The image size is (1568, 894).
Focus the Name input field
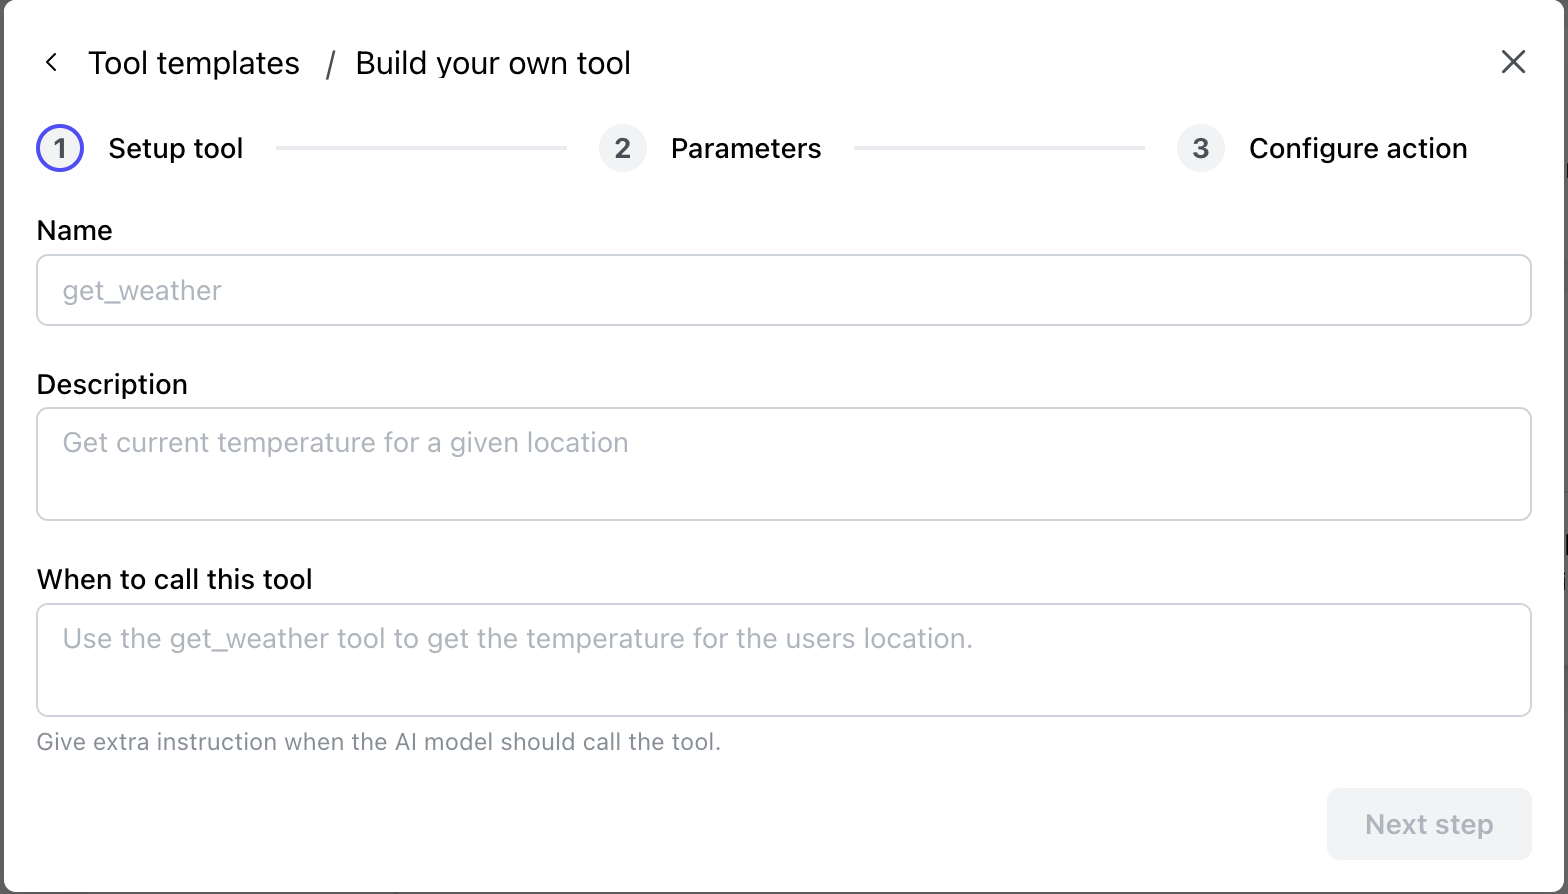pos(783,290)
